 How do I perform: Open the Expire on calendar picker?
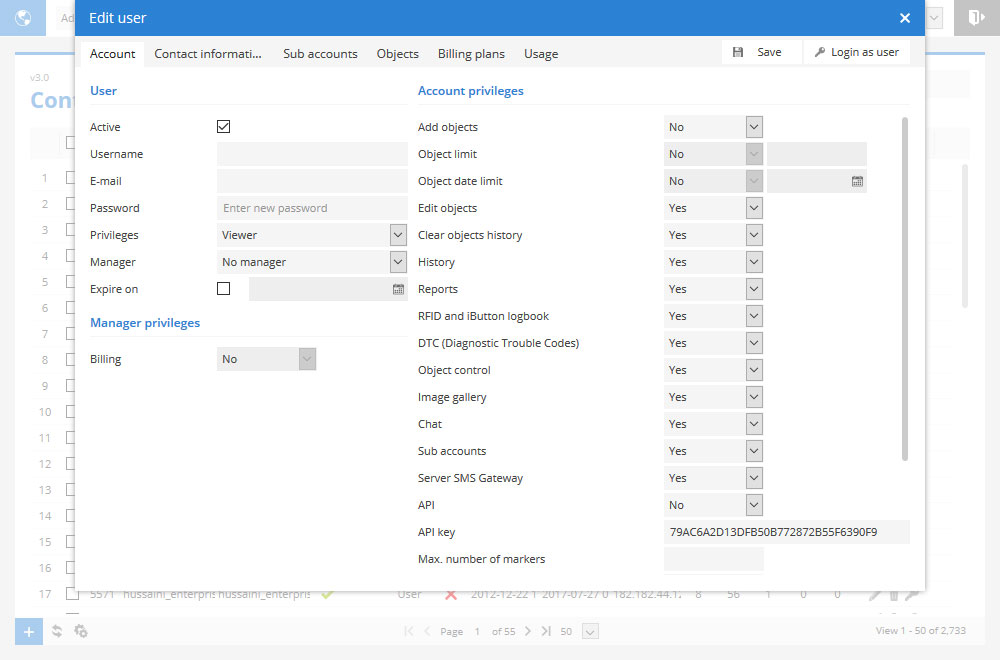(398, 289)
